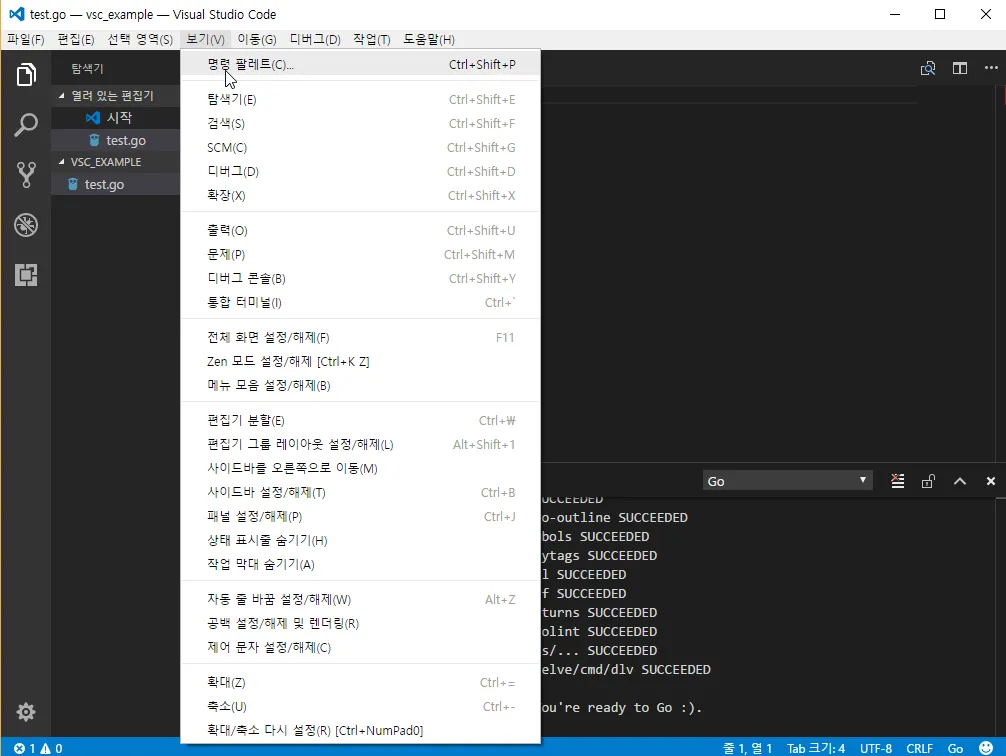Toggle 사이드바 설정/해제(T)
The width and height of the screenshot is (1006, 756).
click(x=361, y=492)
